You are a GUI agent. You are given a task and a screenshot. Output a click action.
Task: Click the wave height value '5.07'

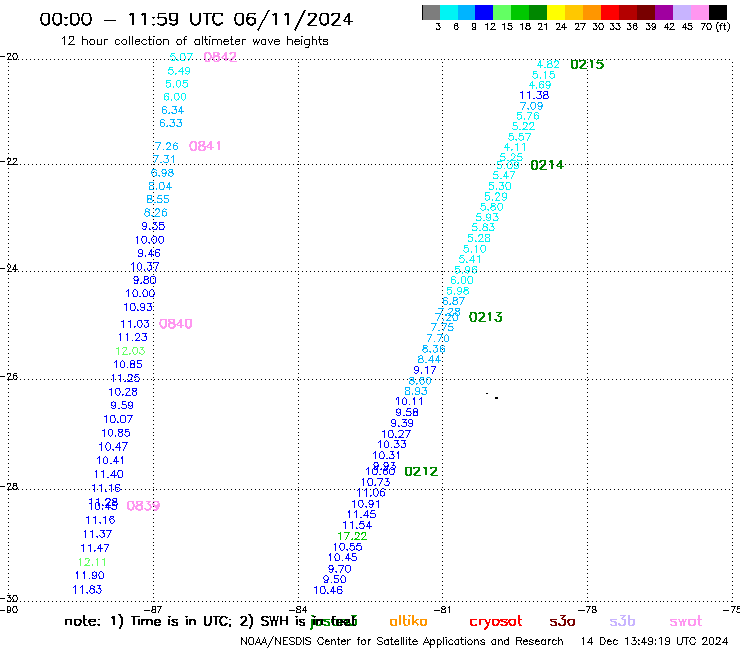click(x=181, y=57)
